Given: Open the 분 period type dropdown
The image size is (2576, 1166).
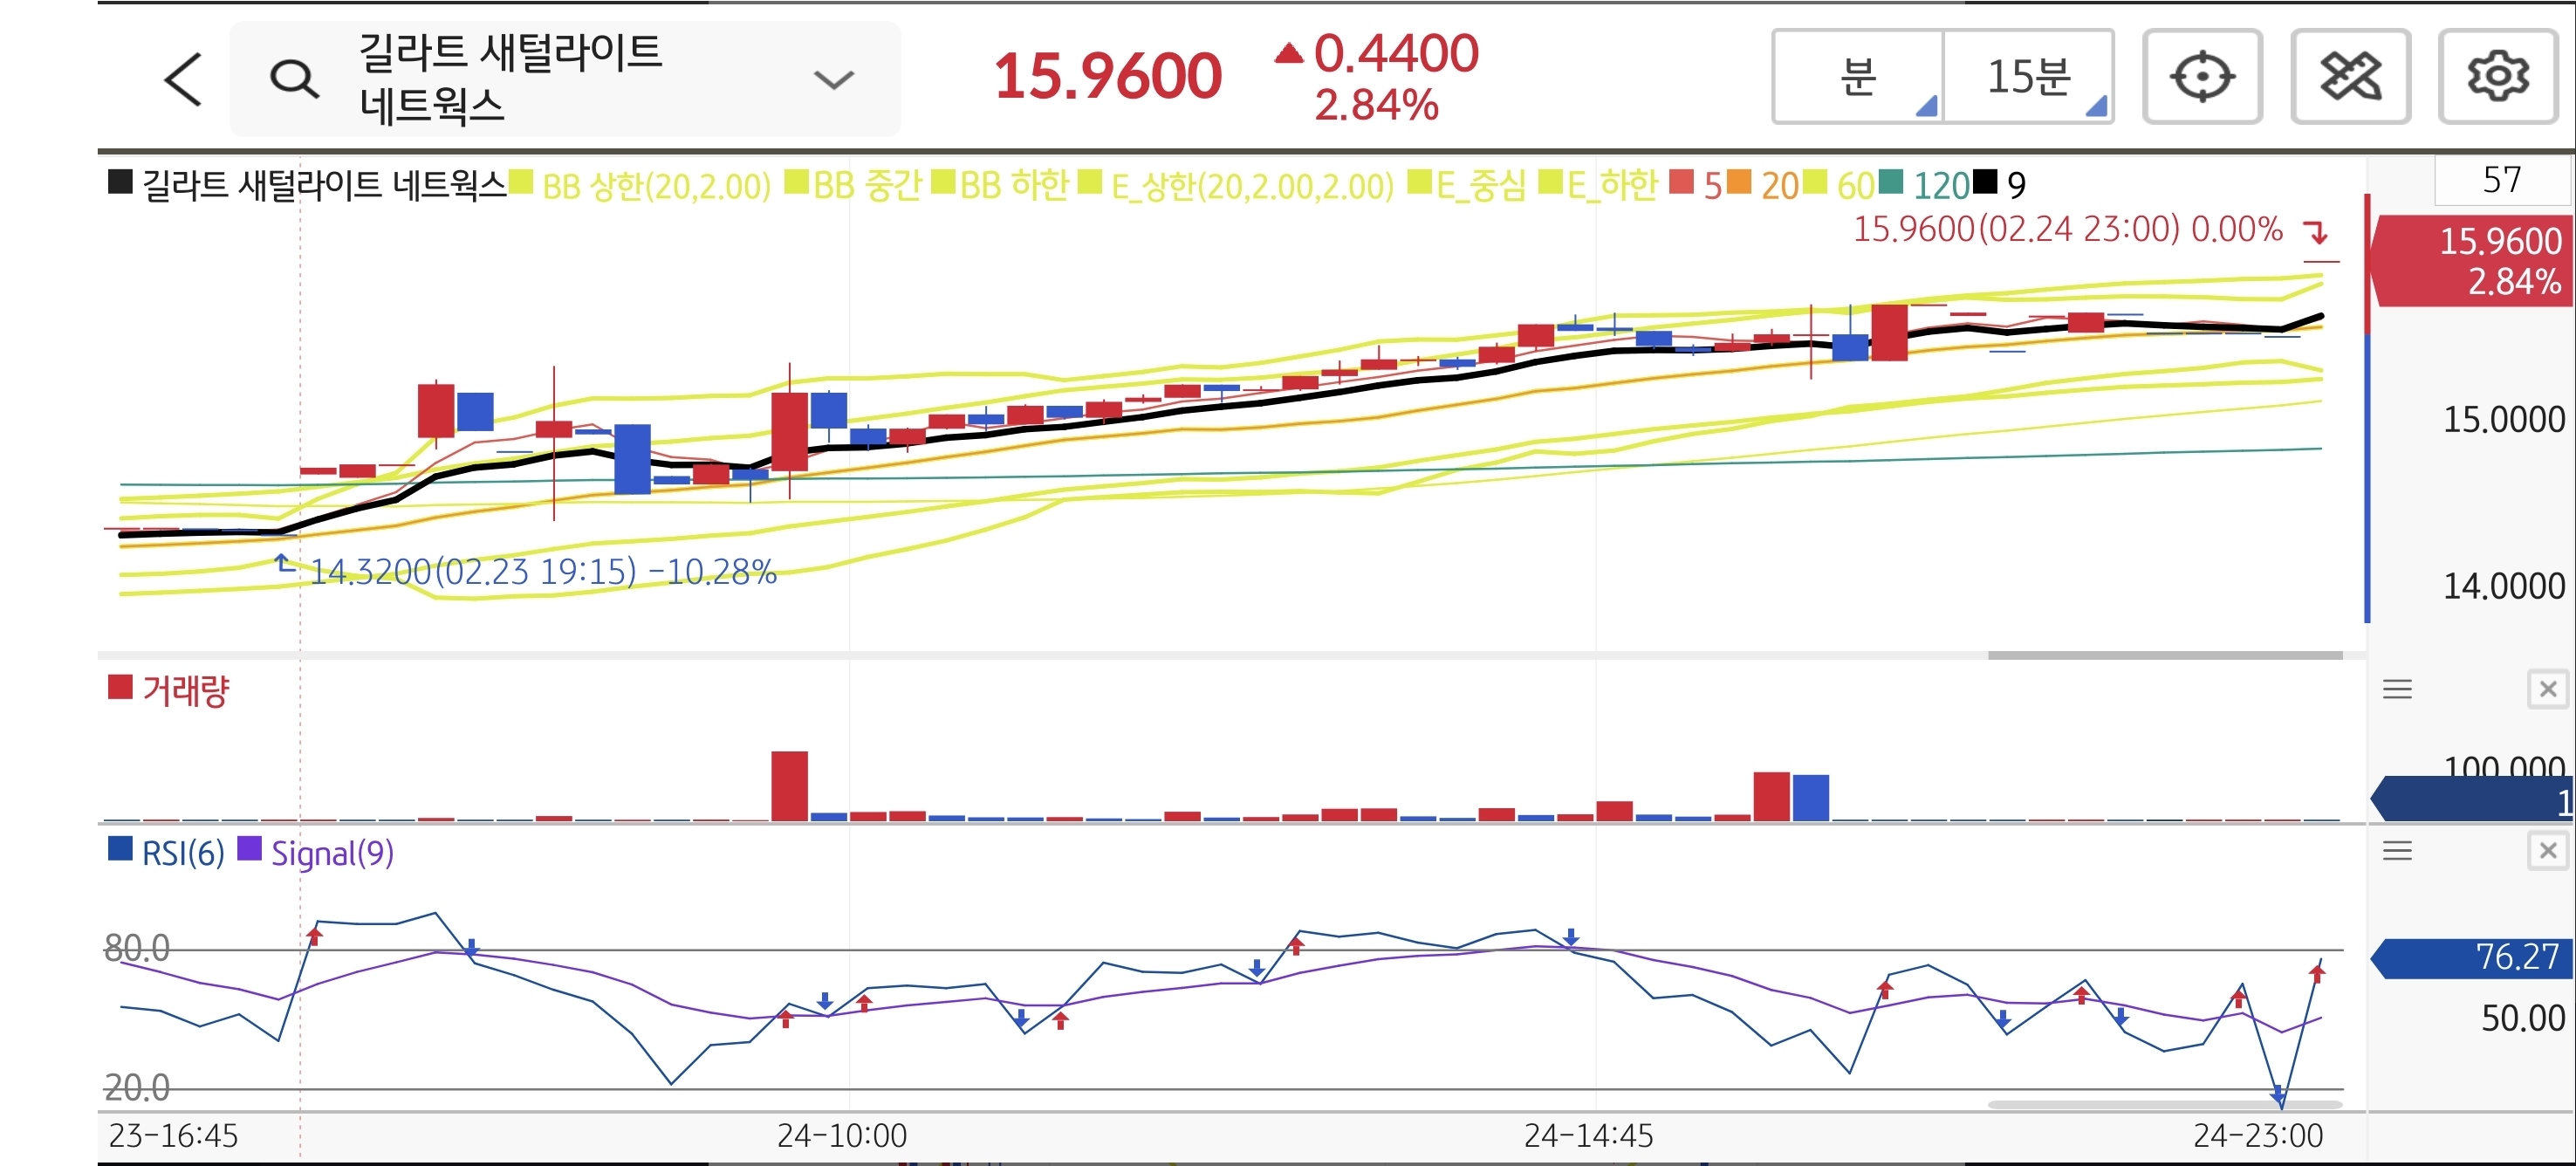Looking at the screenshot, I should pyautogui.click(x=1858, y=77).
